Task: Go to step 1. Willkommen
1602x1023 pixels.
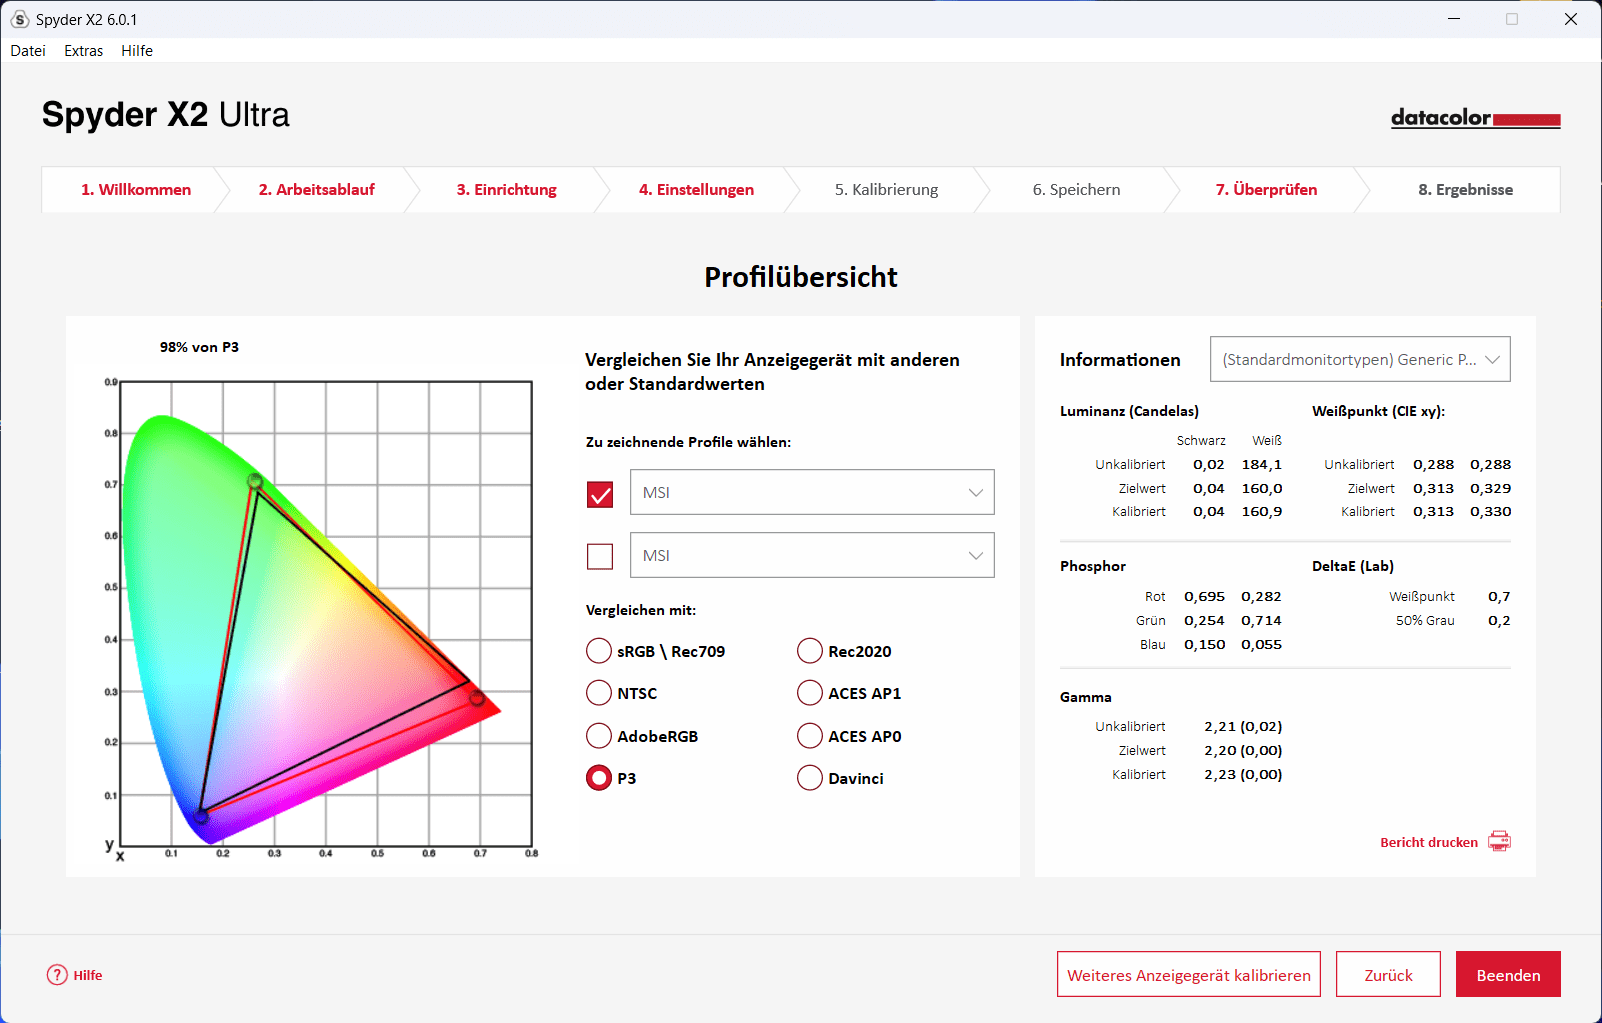Action: (136, 190)
